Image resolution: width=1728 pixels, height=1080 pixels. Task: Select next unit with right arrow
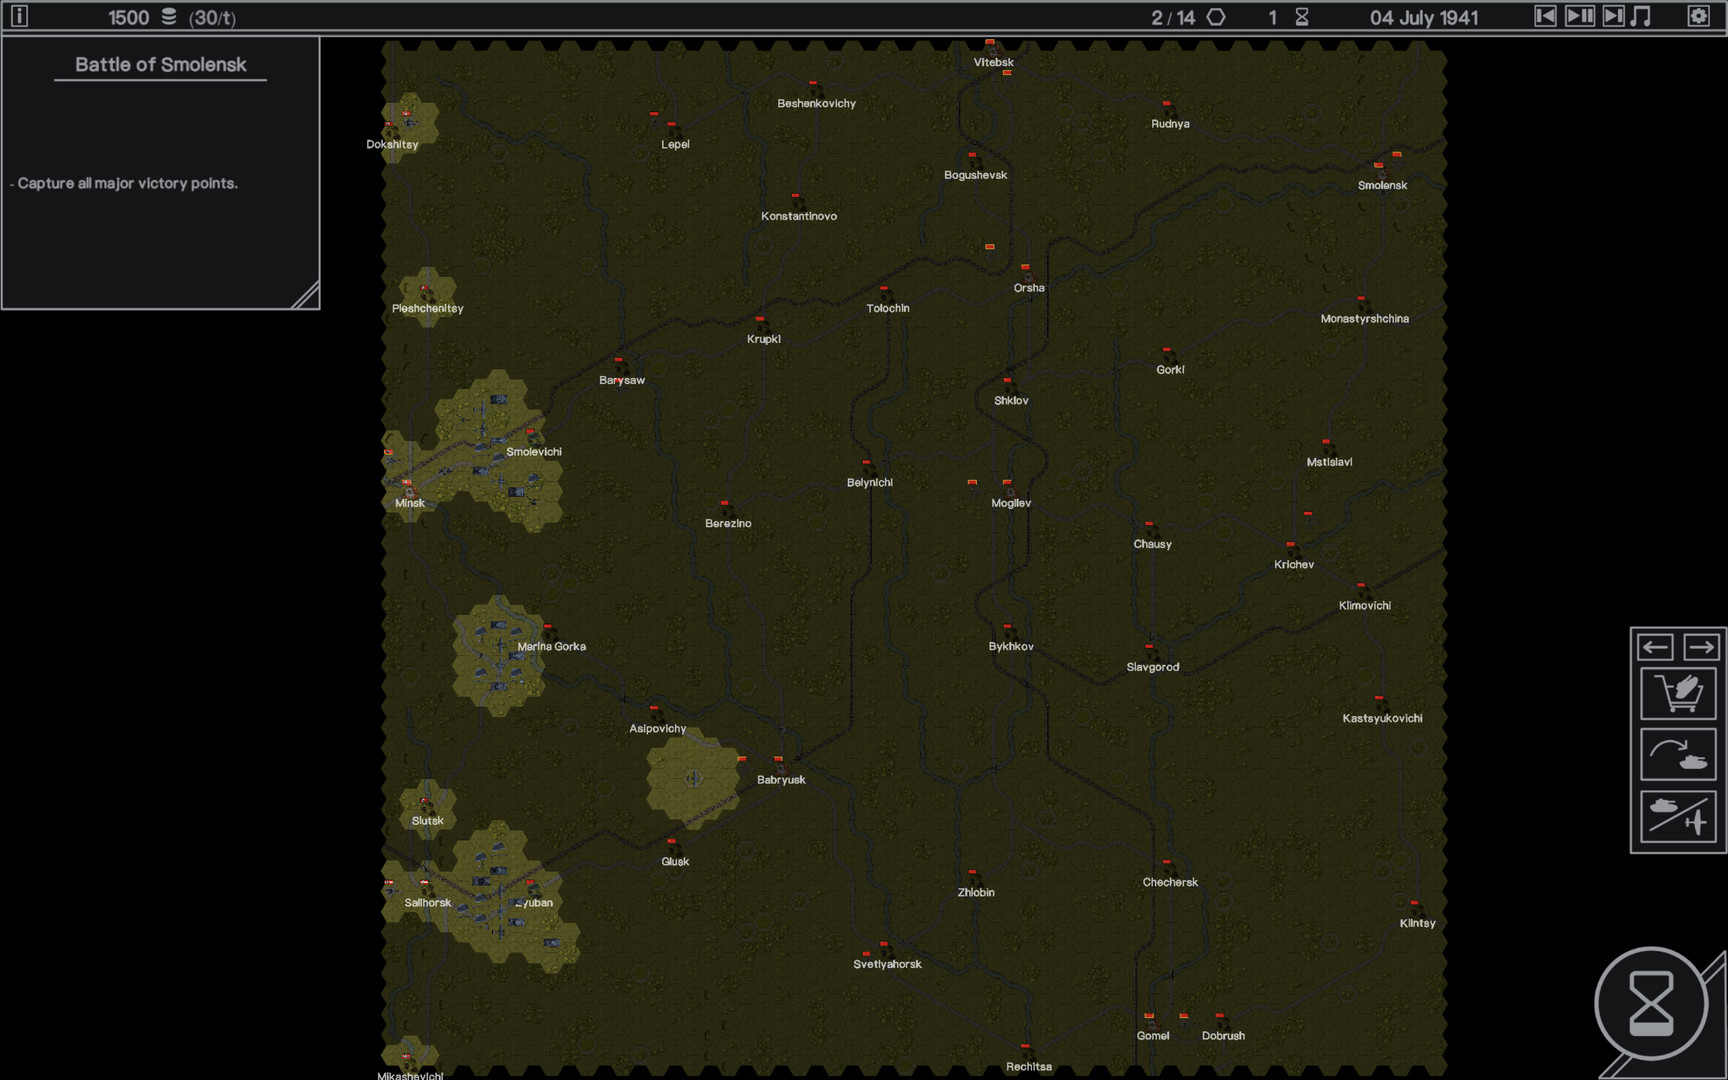click(1701, 647)
